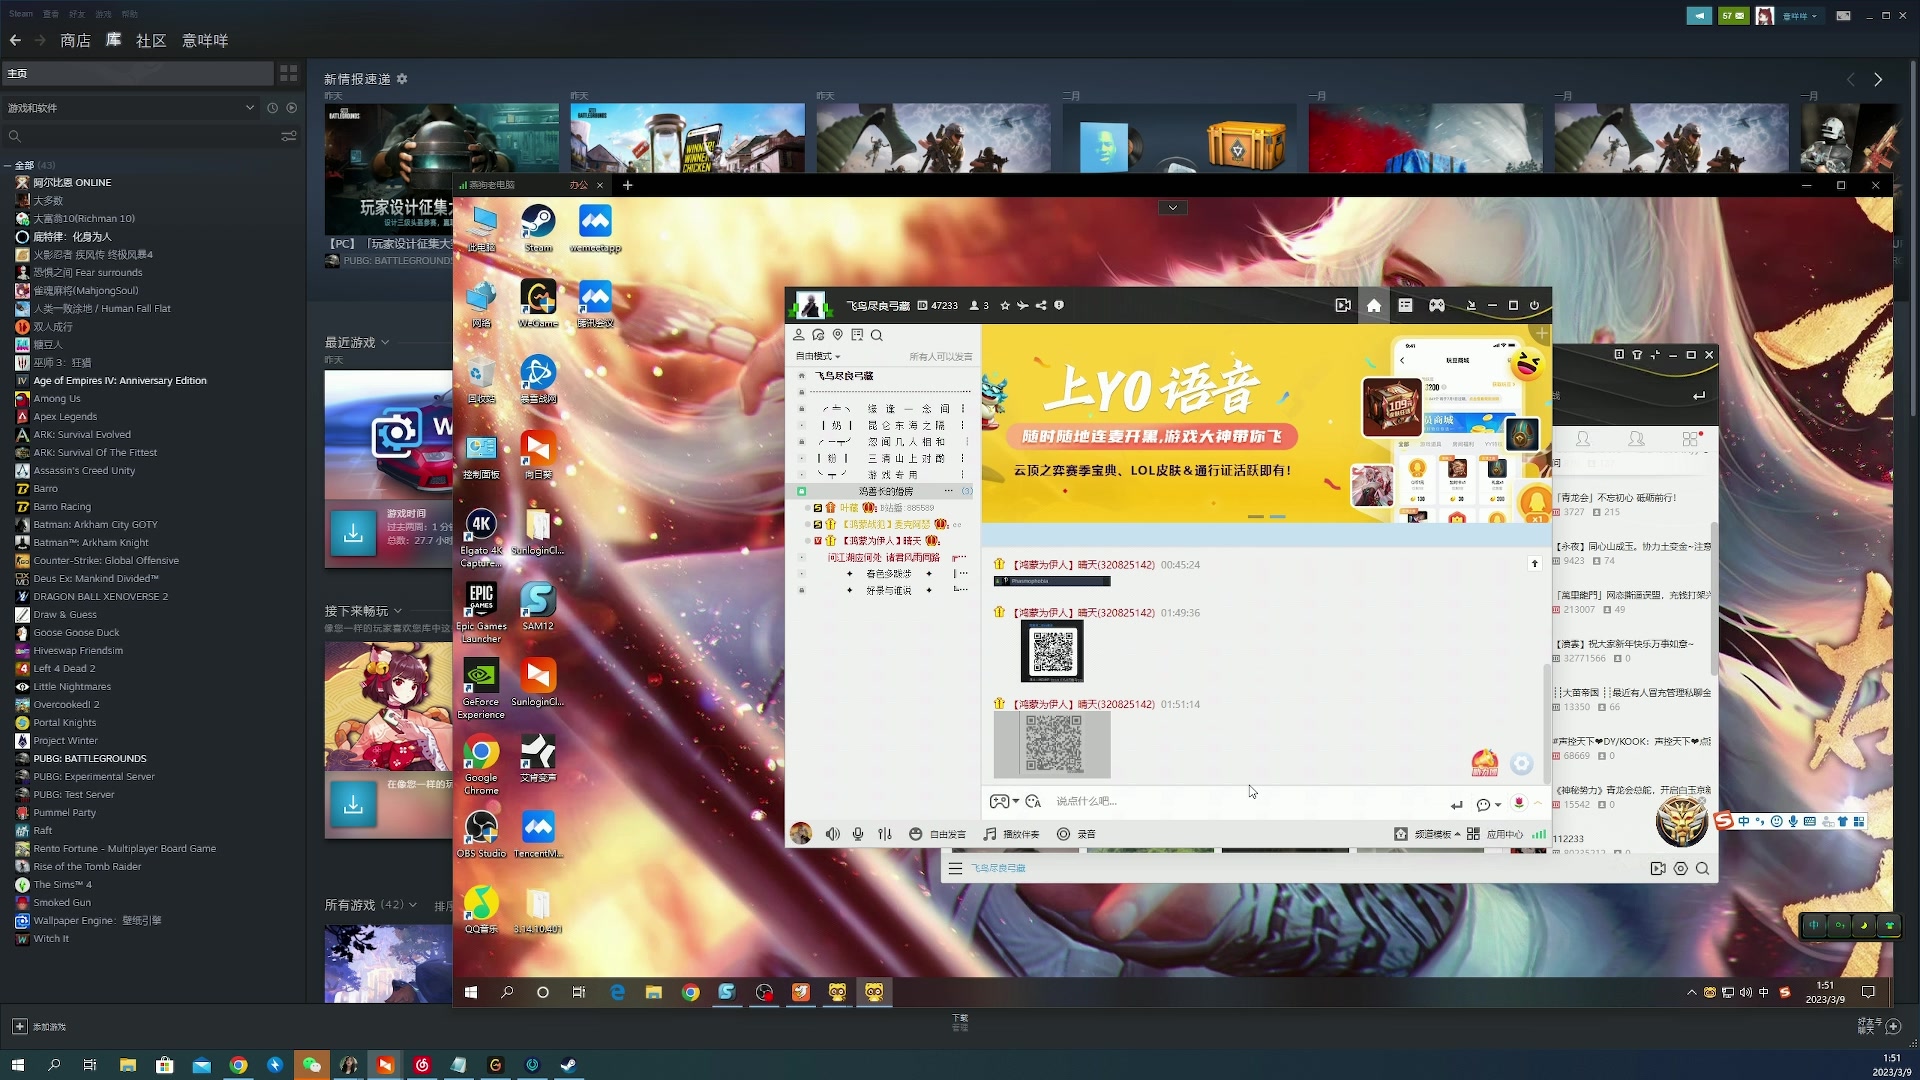Switch to the 社区 tab in Steam
This screenshot has height=1080, width=1920.
(151, 41)
